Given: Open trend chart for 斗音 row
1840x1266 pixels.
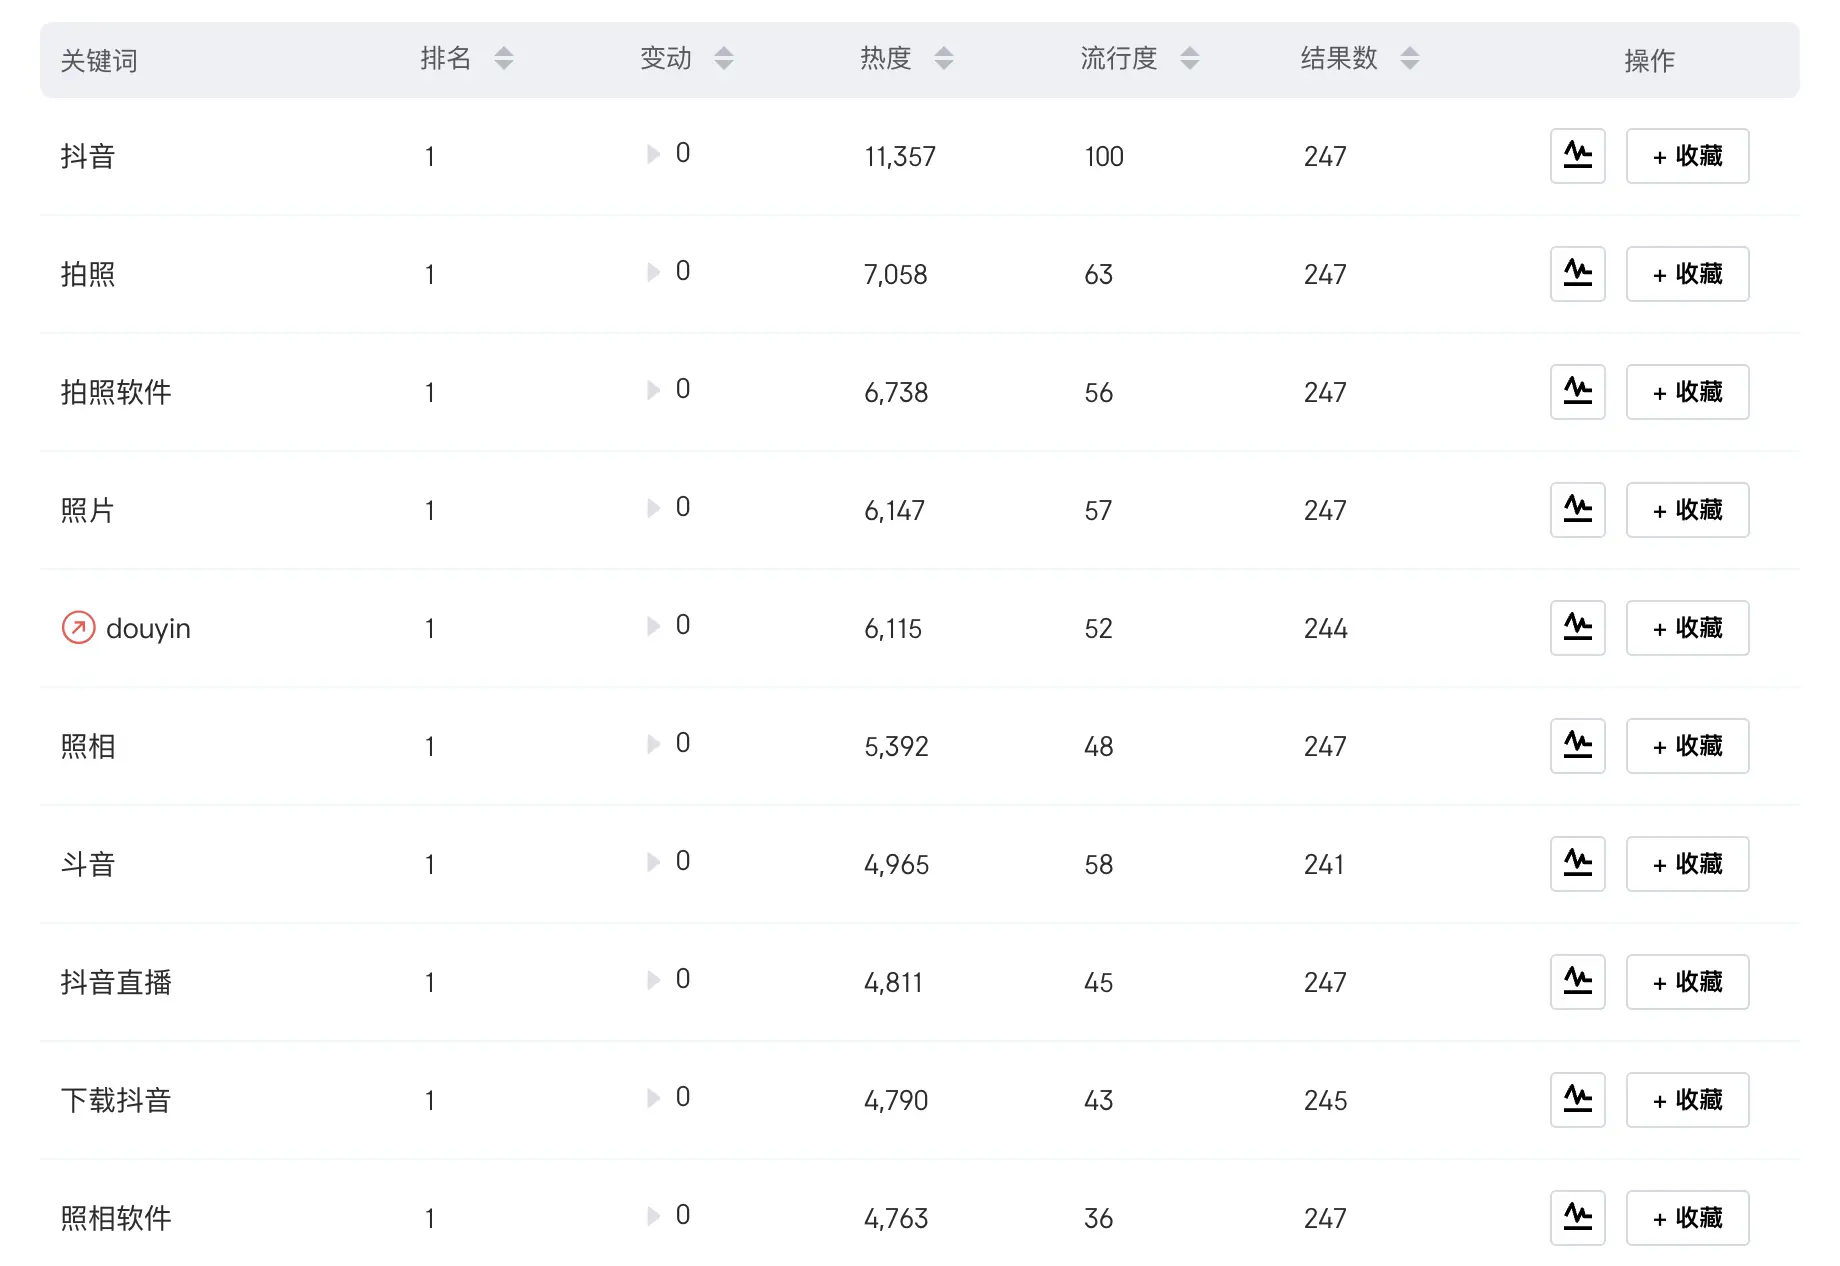Looking at the screenshot, I should (x=1577, y=864).
